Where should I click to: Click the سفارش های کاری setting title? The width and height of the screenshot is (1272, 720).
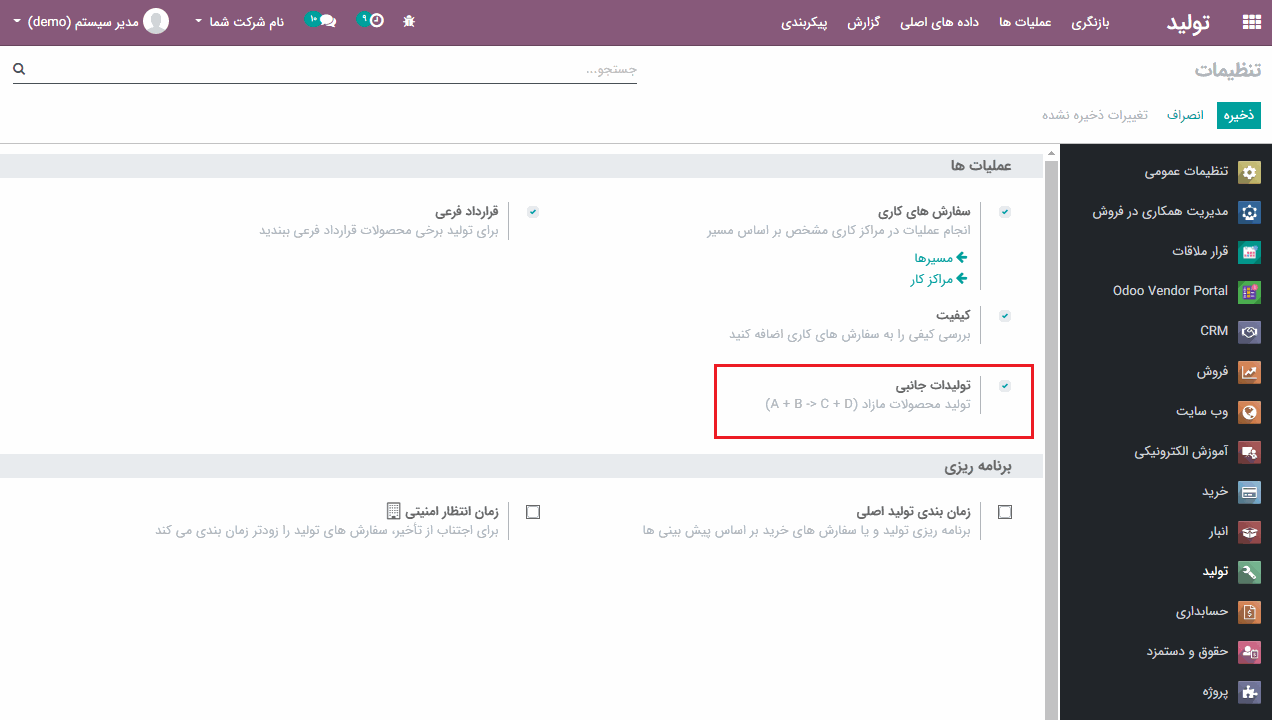(x=925, y=212)
